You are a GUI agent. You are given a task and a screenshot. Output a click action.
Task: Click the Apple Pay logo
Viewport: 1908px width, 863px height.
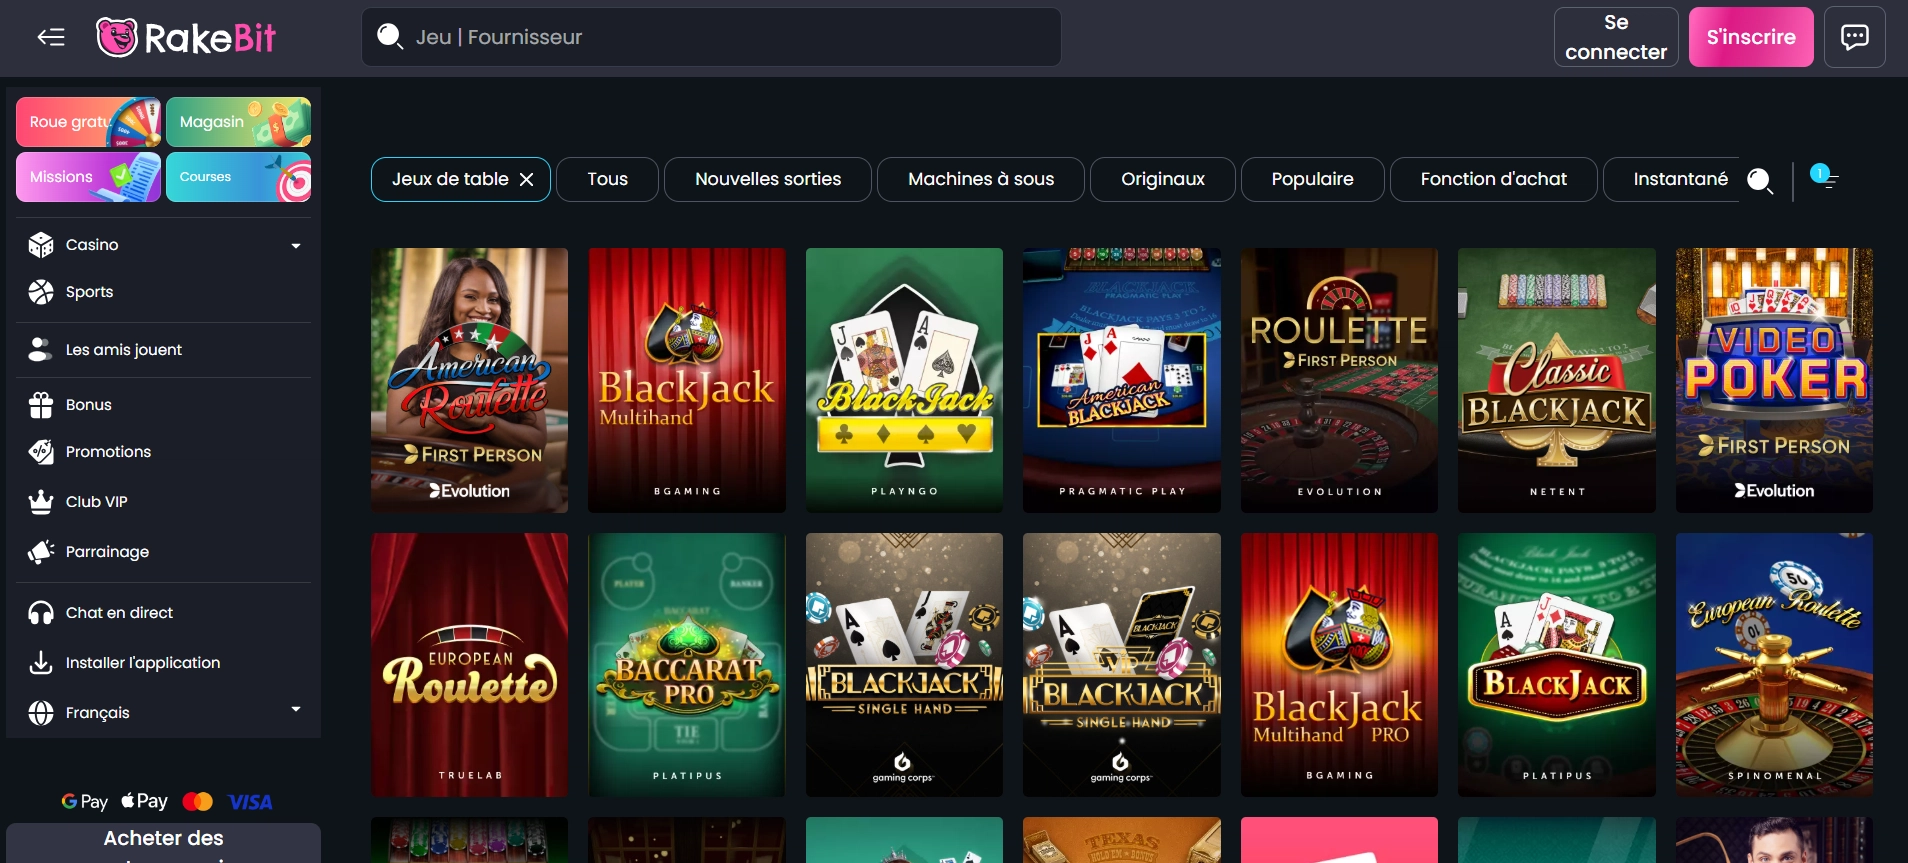[x=145, y=801]
